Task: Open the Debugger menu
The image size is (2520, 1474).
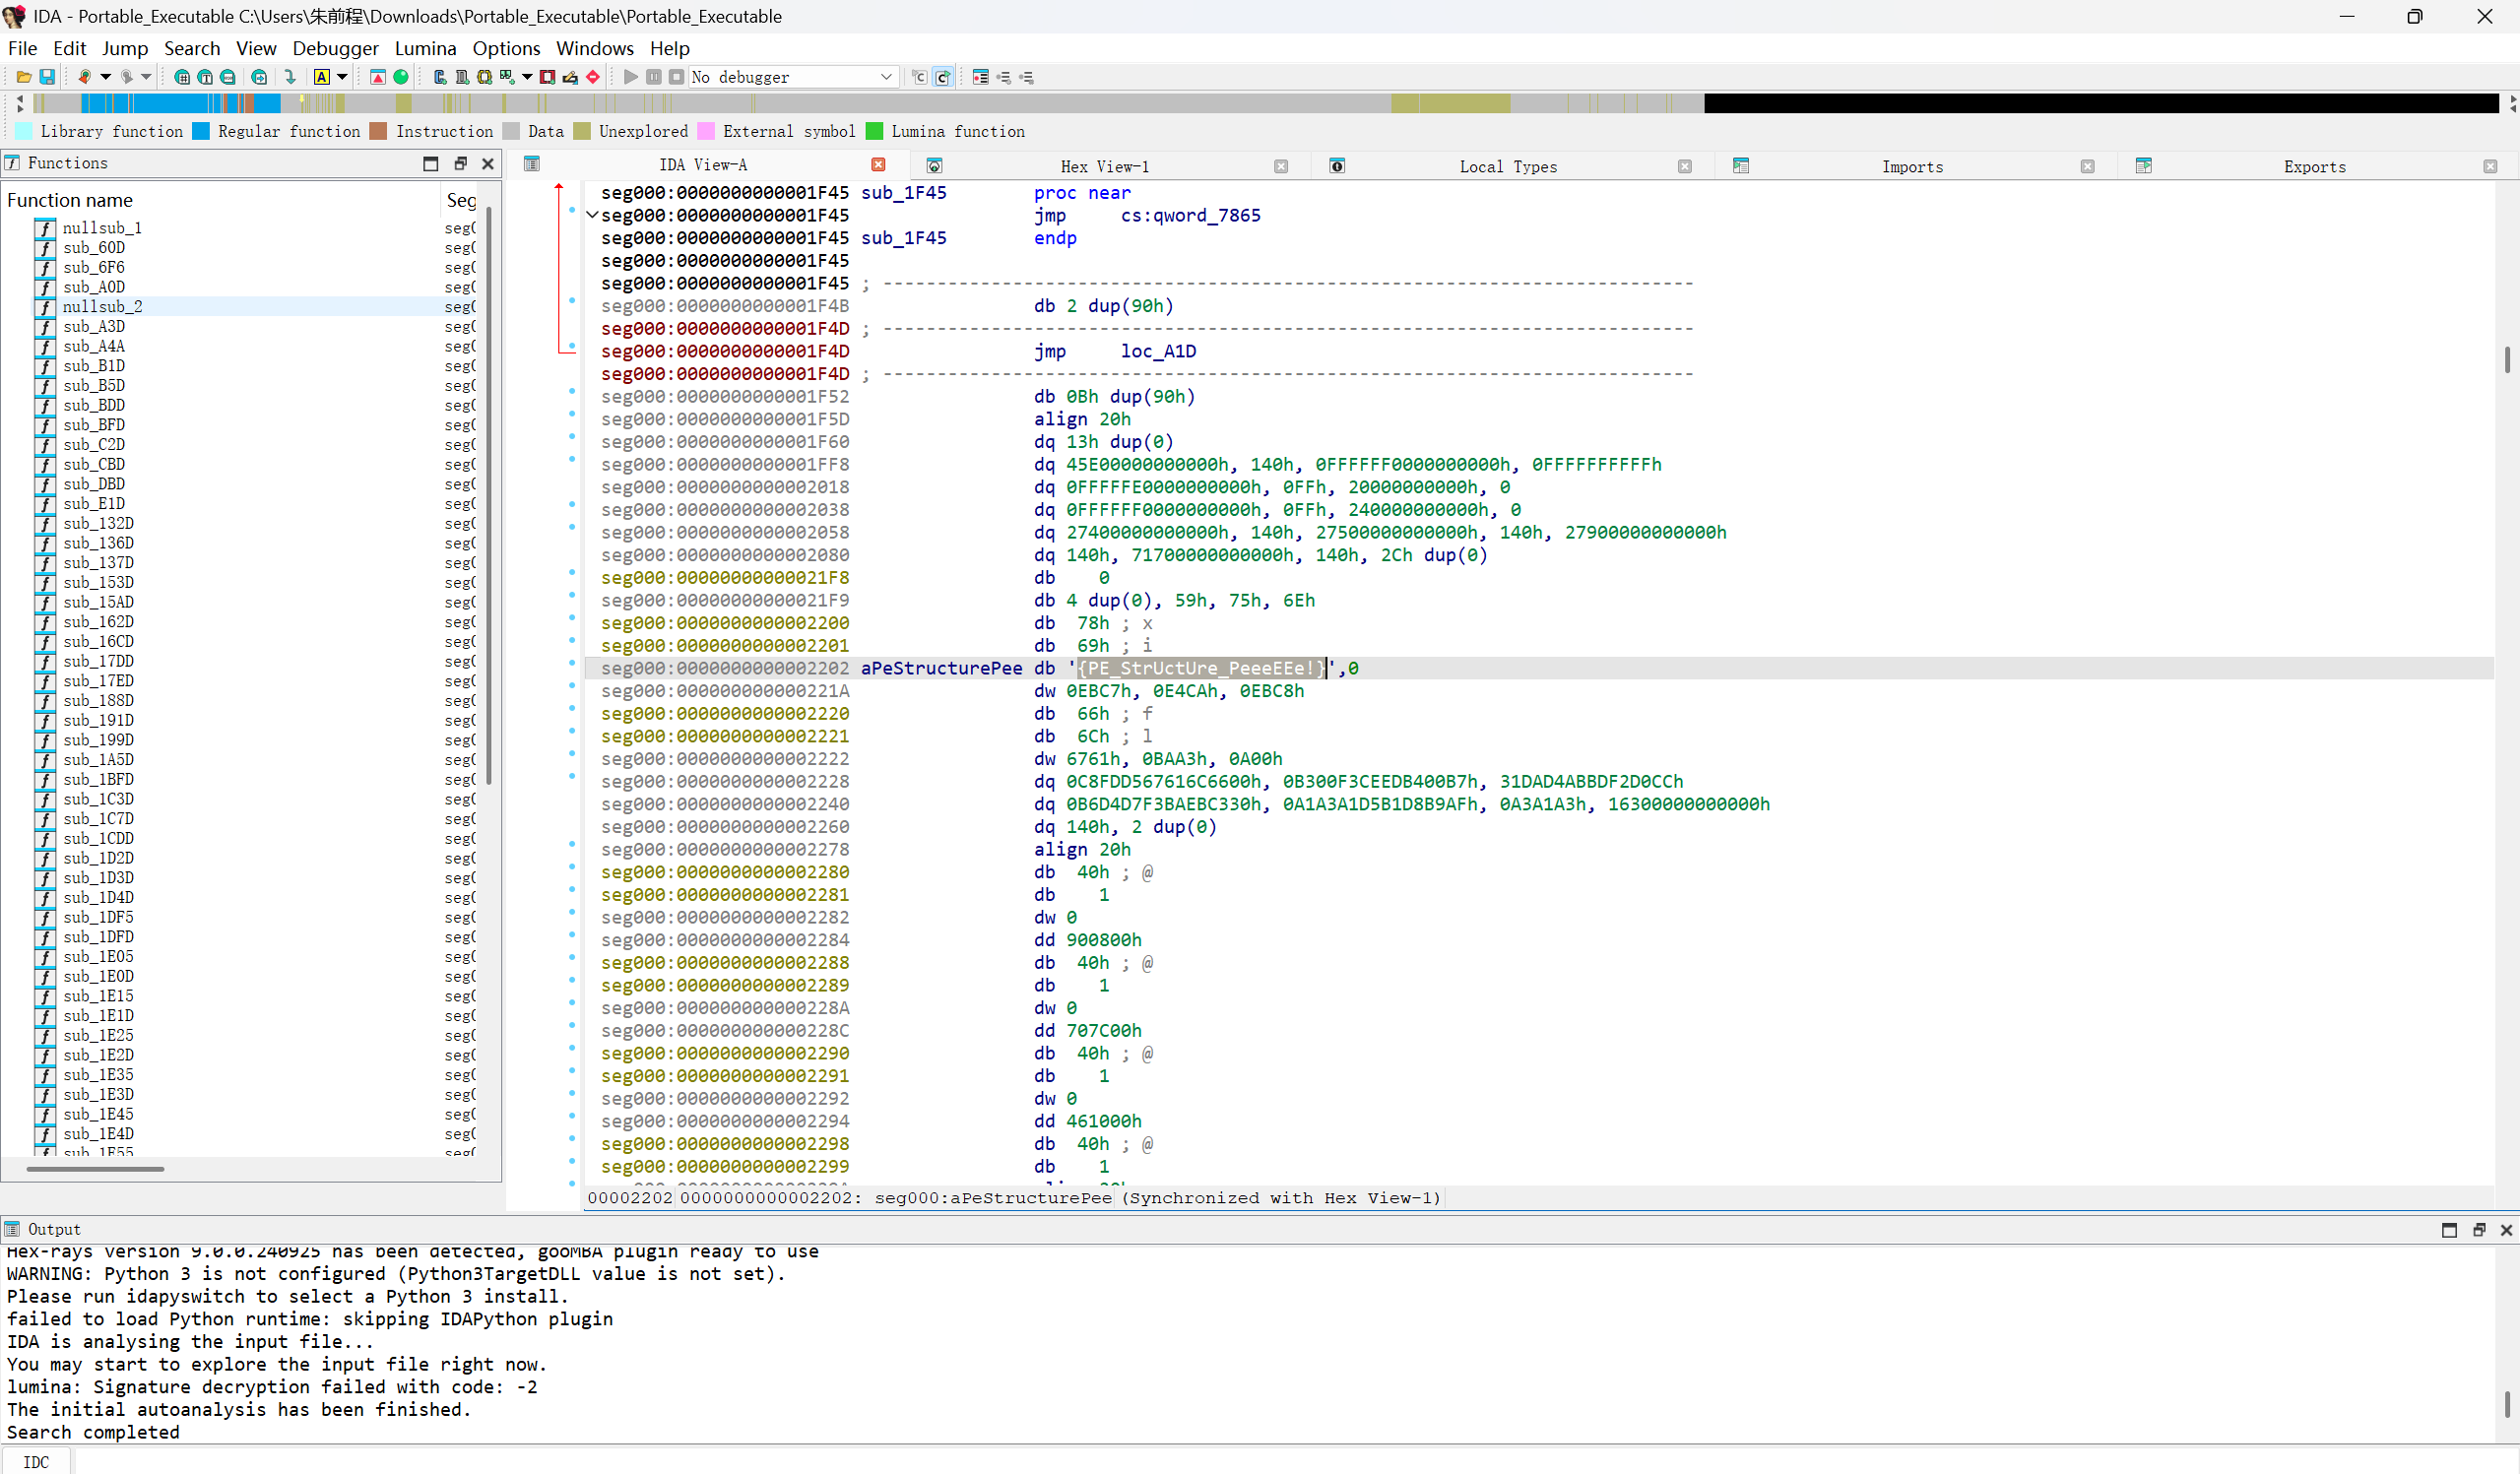Action: click(x=335, y=48)
